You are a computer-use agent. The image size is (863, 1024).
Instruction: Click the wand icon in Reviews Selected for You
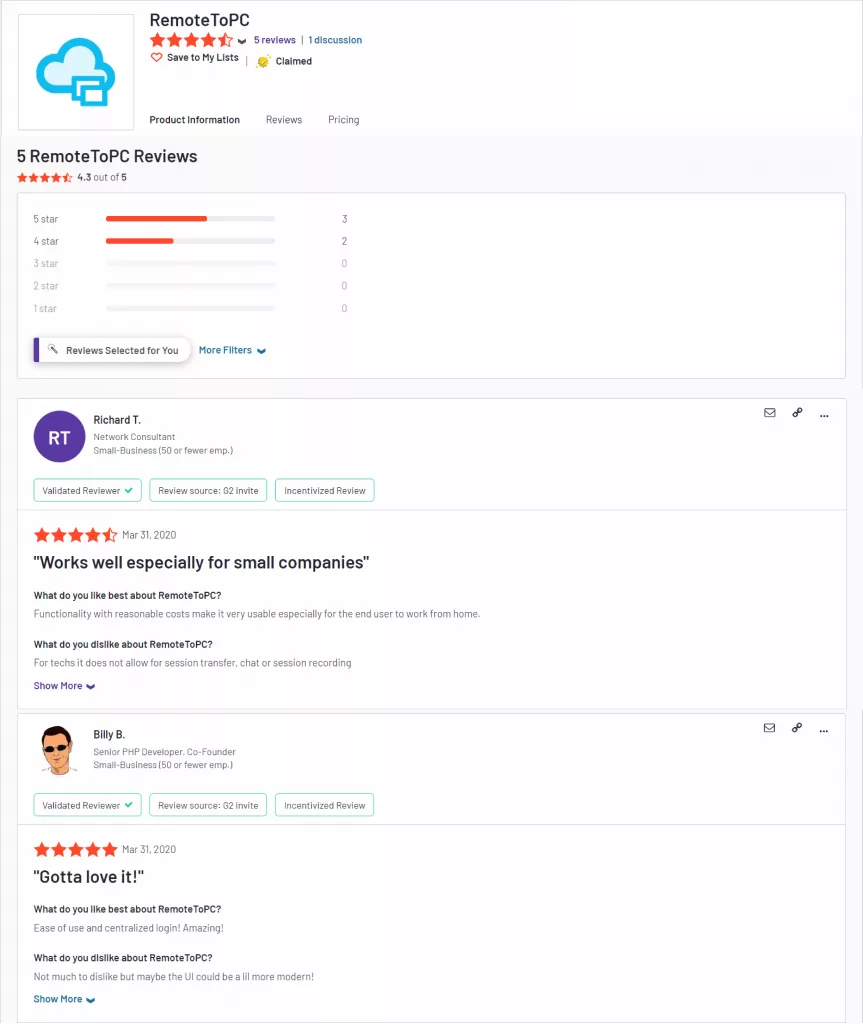pyautogui.click(x=53, y=349)
